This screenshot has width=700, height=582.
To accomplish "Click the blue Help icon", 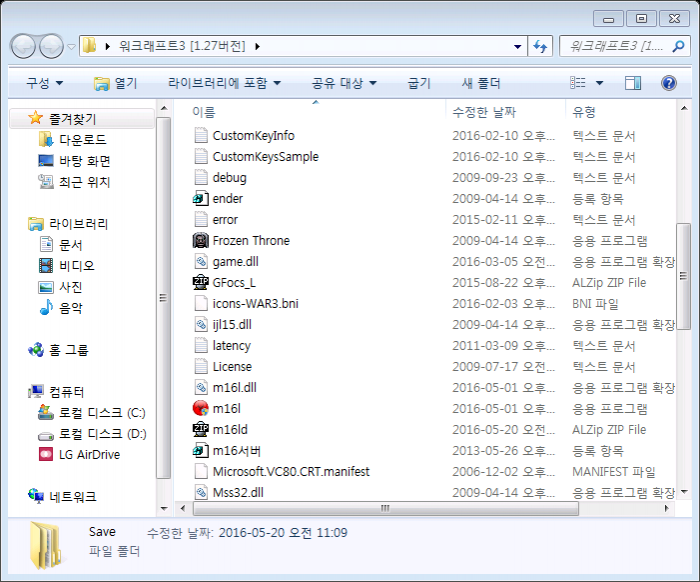I will [x=668, y=83].
